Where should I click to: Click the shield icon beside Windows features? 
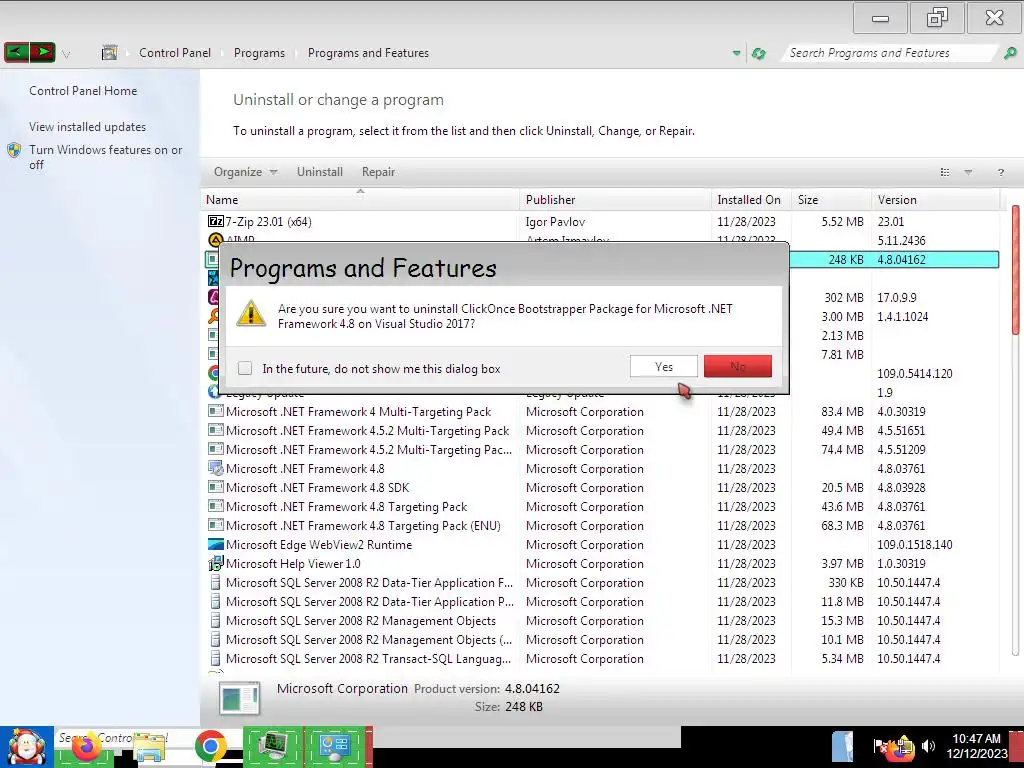[x=14, y=150]
